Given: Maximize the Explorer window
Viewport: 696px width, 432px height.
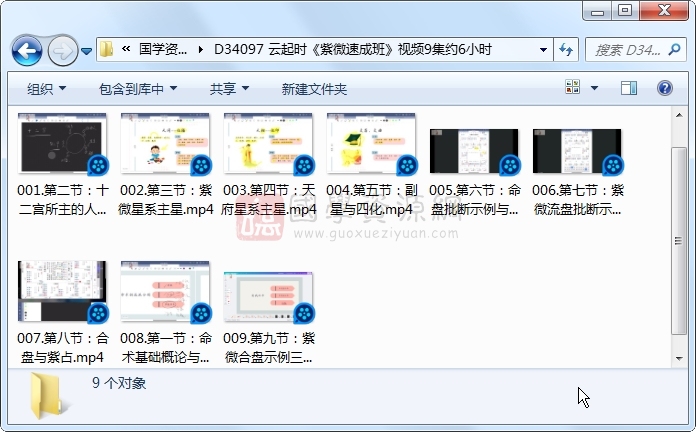Looking at the screenshot, I should point(625,10).
